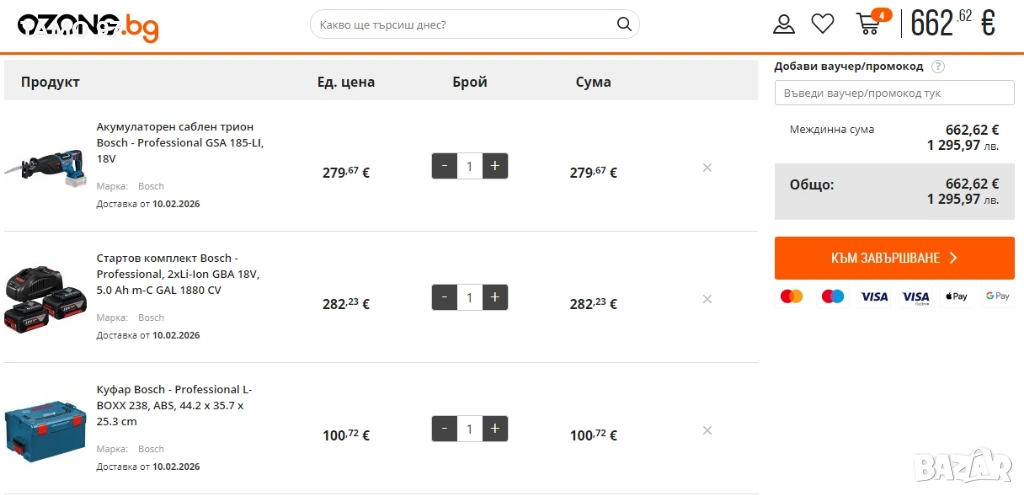Click the 279.67 € unit price of the saw
The height and width of the screenshot is (495, 1024).
pos(346,172)
